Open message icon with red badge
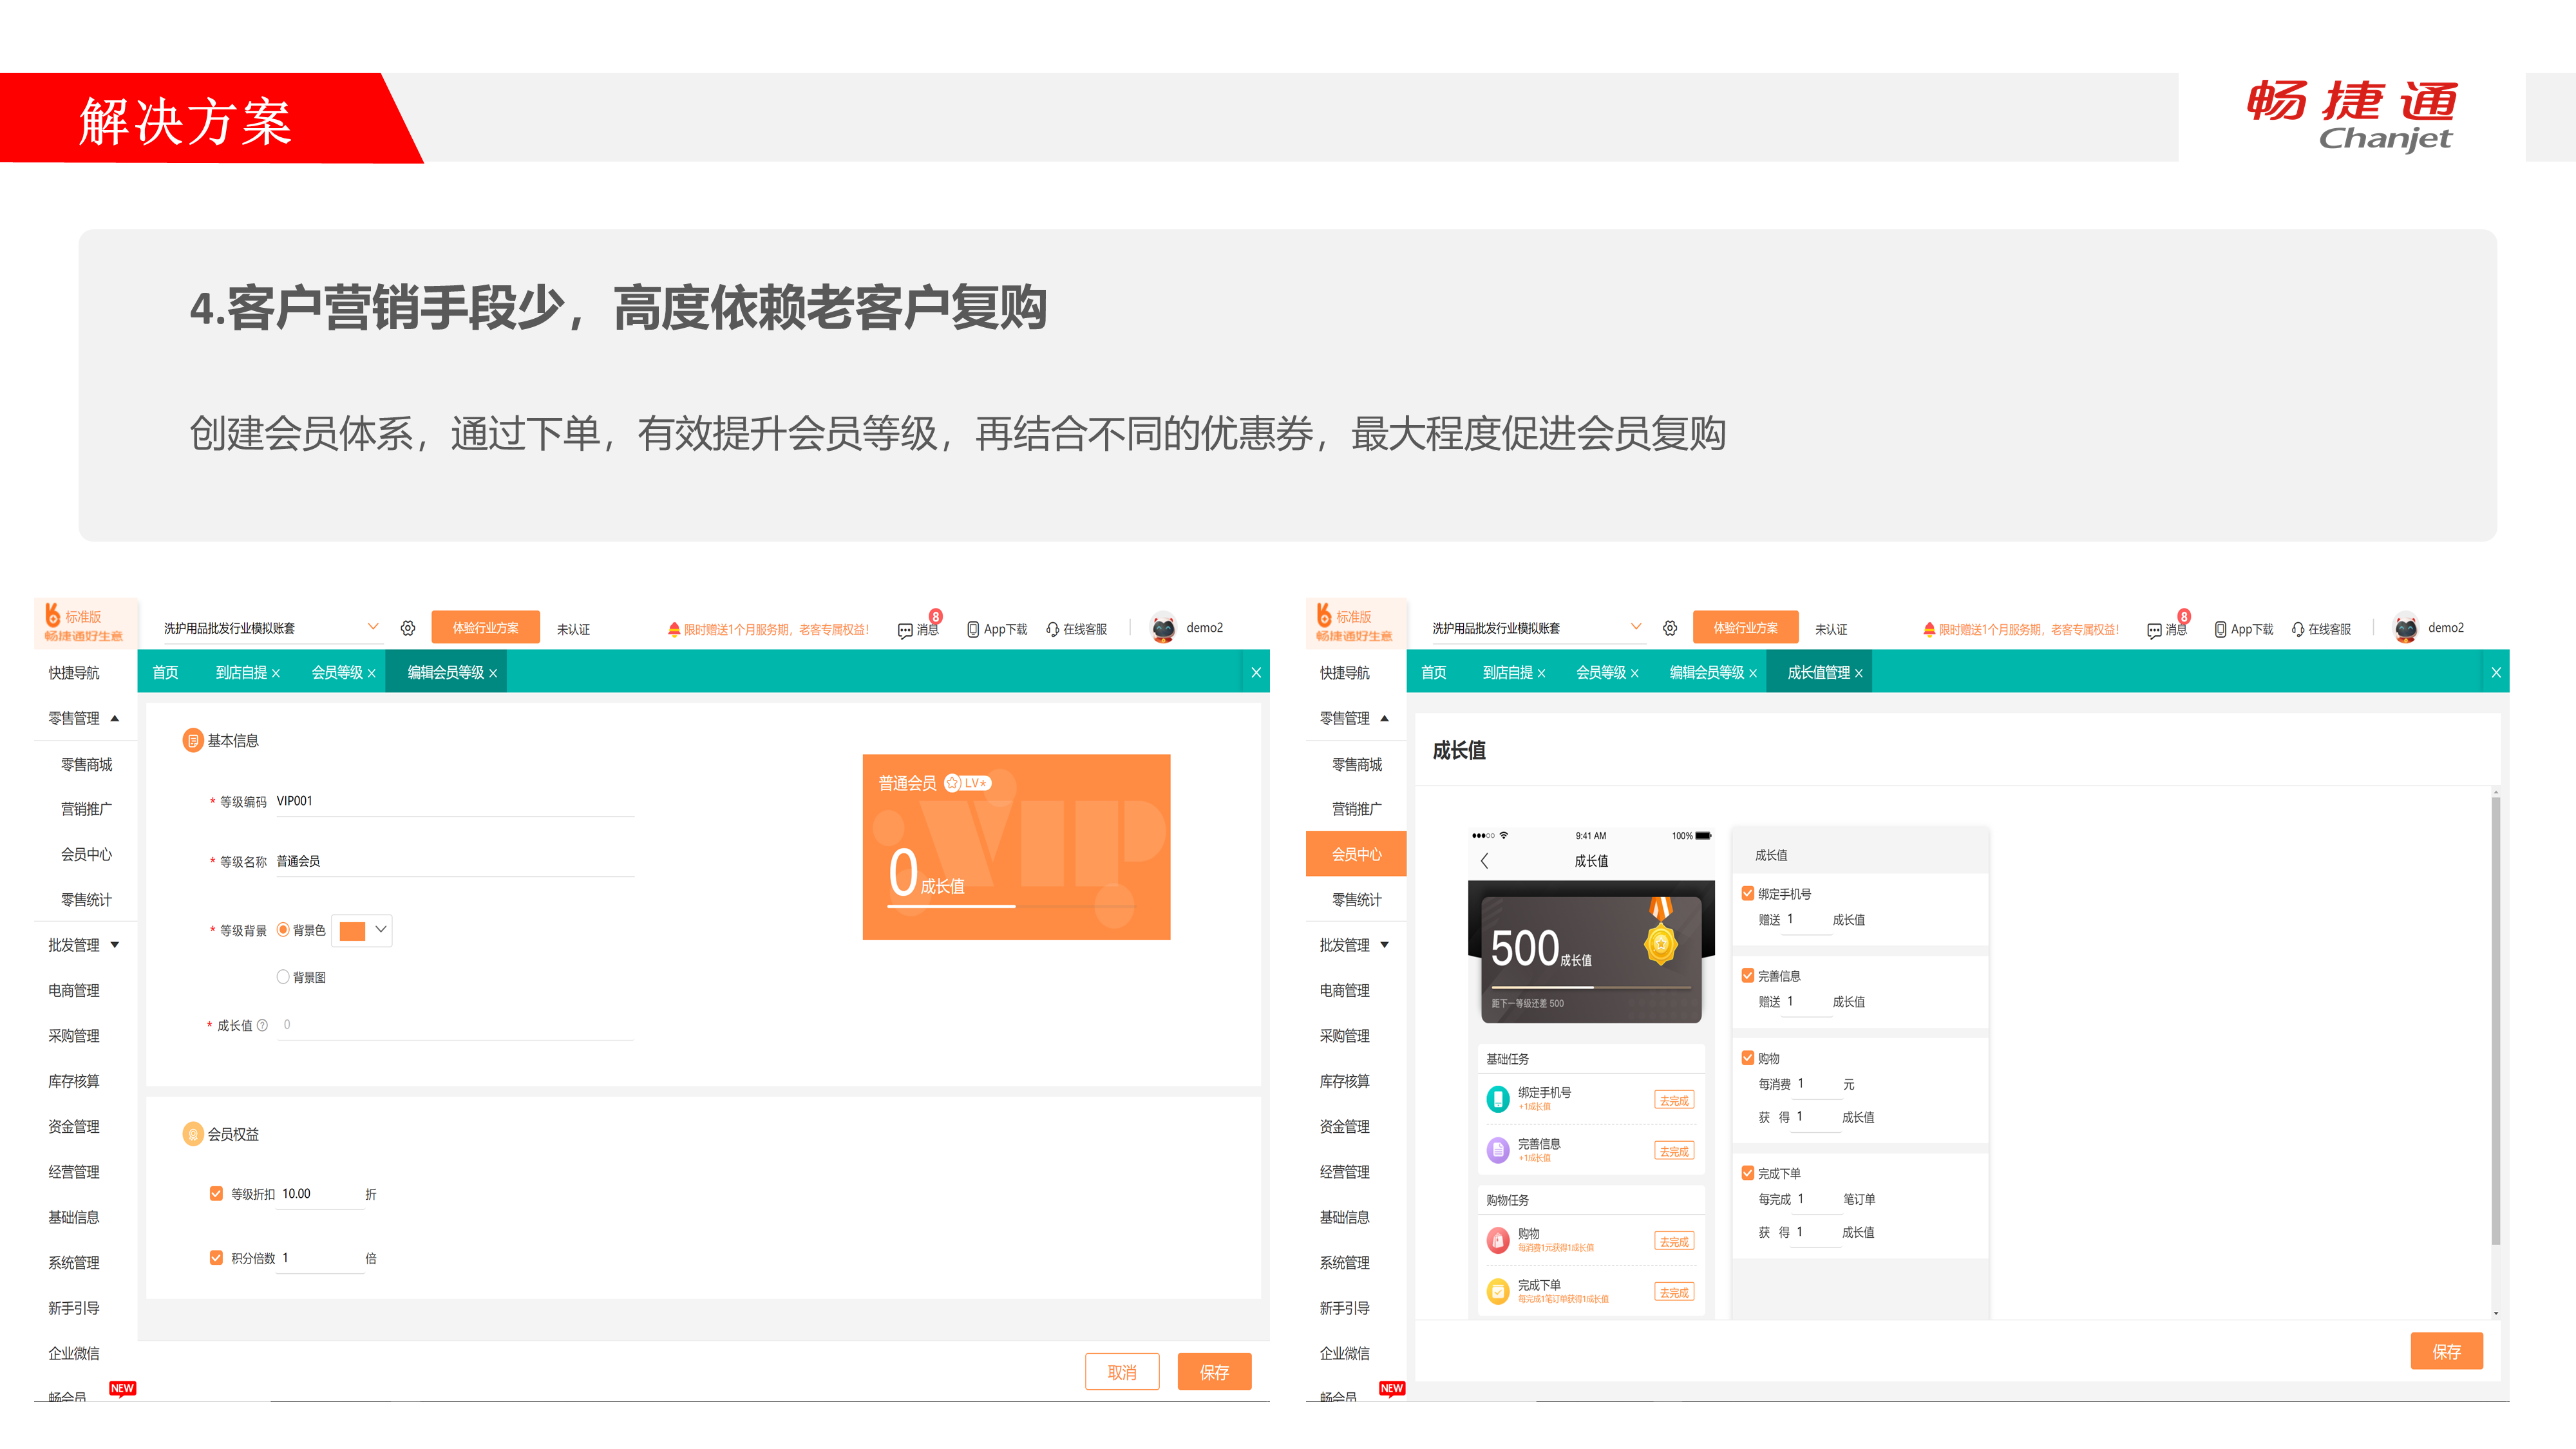The width and height of the screenshot is (2576, 1449). pos(906,630)
